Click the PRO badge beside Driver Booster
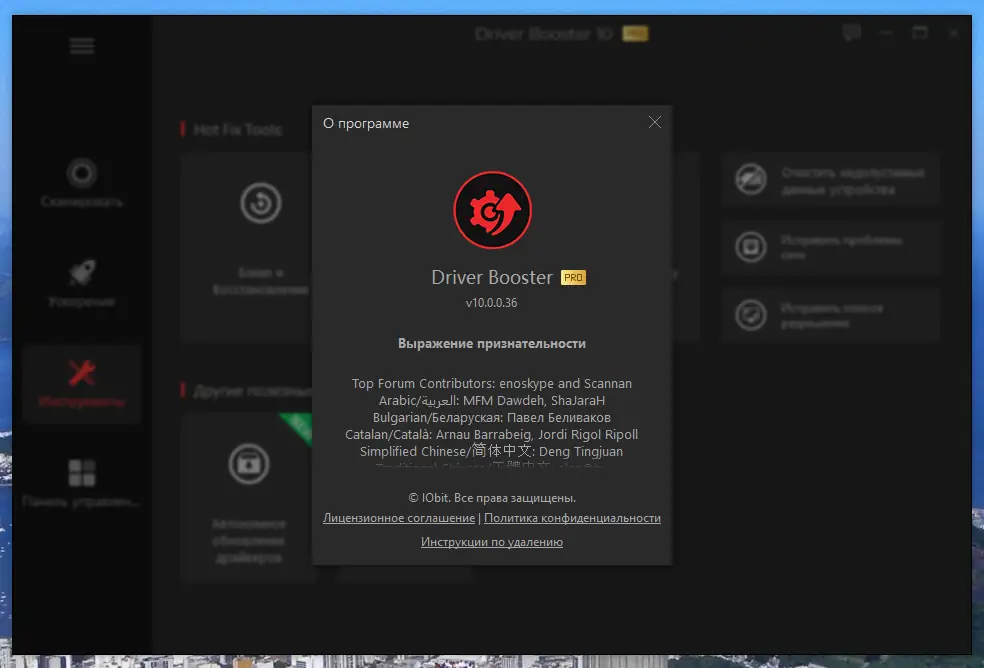The width and height of the screenshot is (984, 668). pos(573,277)
